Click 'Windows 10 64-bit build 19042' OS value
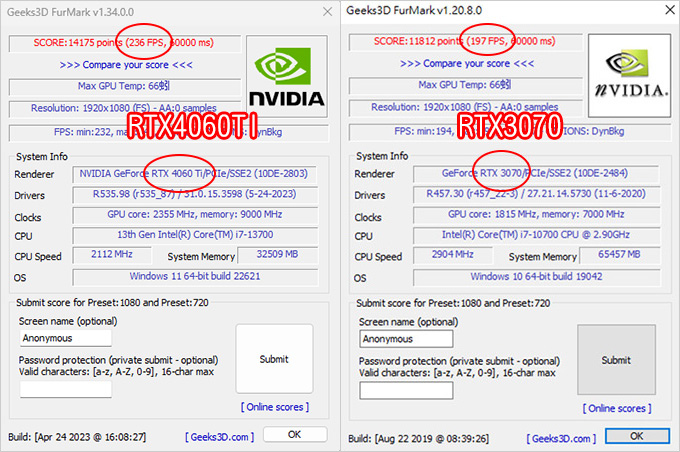This screenshot has width=680, height=452. (x=536, y=277)
